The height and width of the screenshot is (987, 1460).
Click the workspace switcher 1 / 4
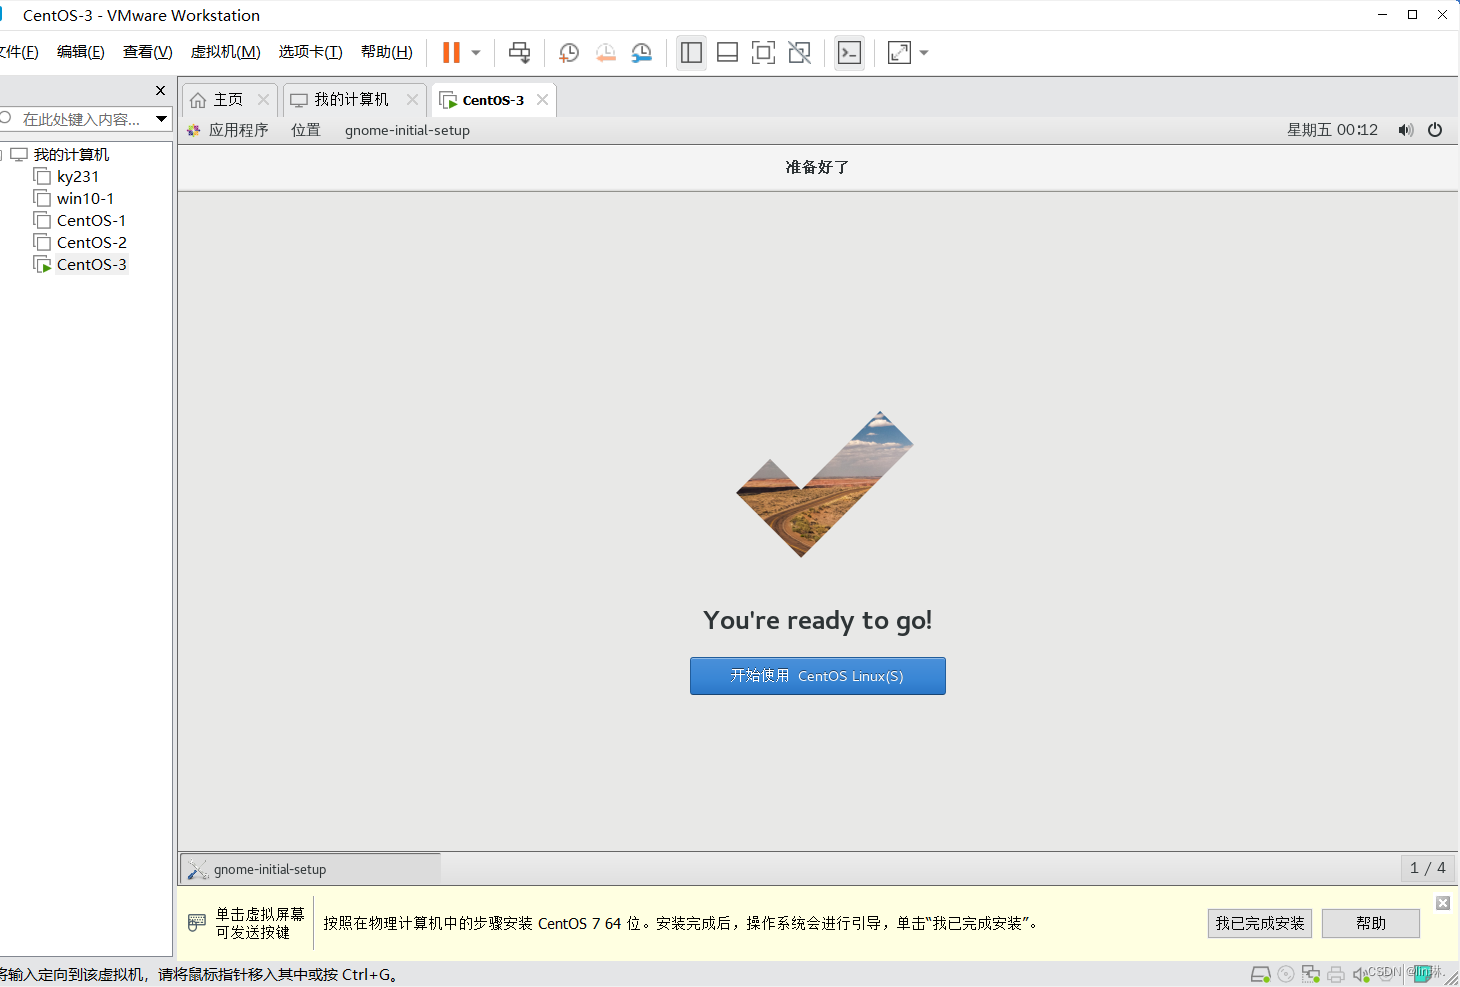(x=1427, y=868)
